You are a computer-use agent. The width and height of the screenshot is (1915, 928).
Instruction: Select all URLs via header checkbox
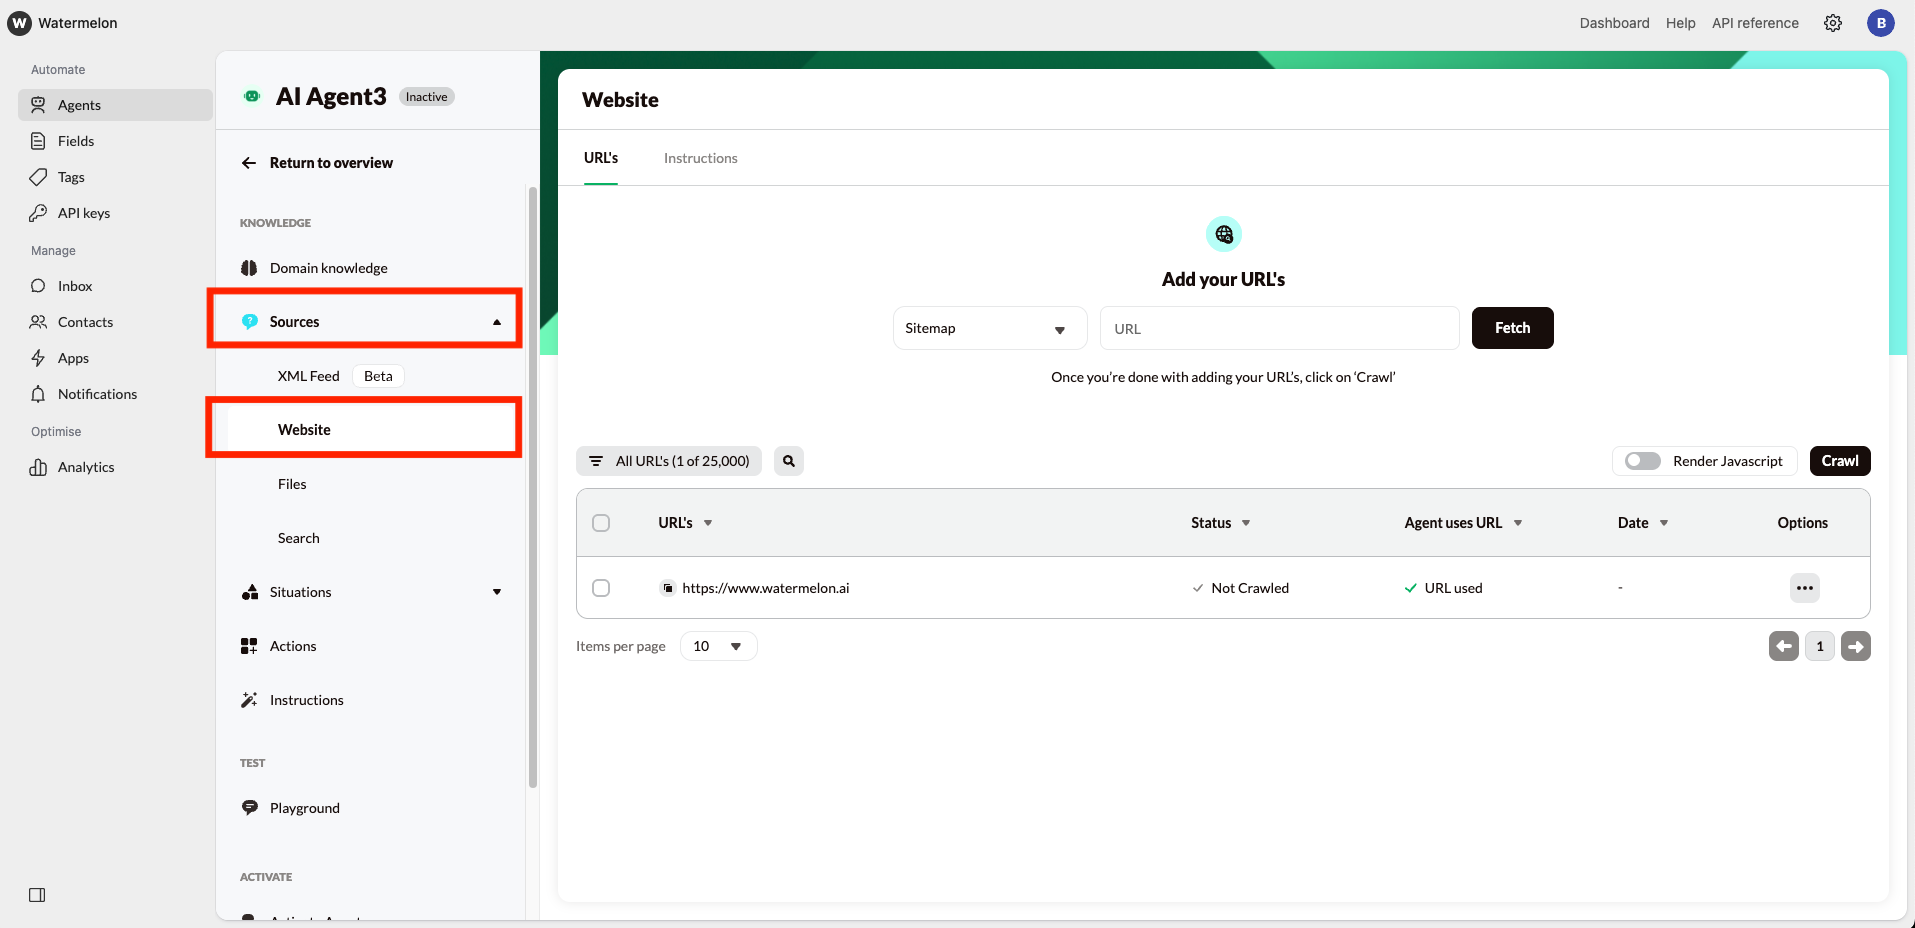[x=601, y=522]
